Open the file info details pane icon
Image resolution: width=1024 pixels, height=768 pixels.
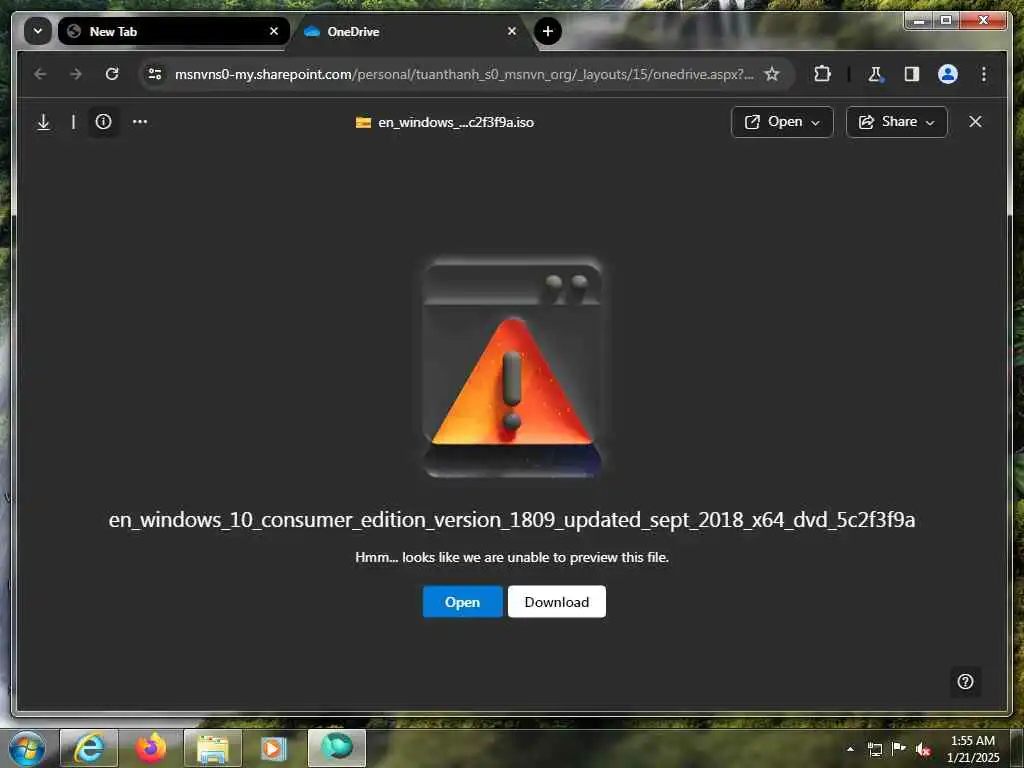click(x=103, y=121)
